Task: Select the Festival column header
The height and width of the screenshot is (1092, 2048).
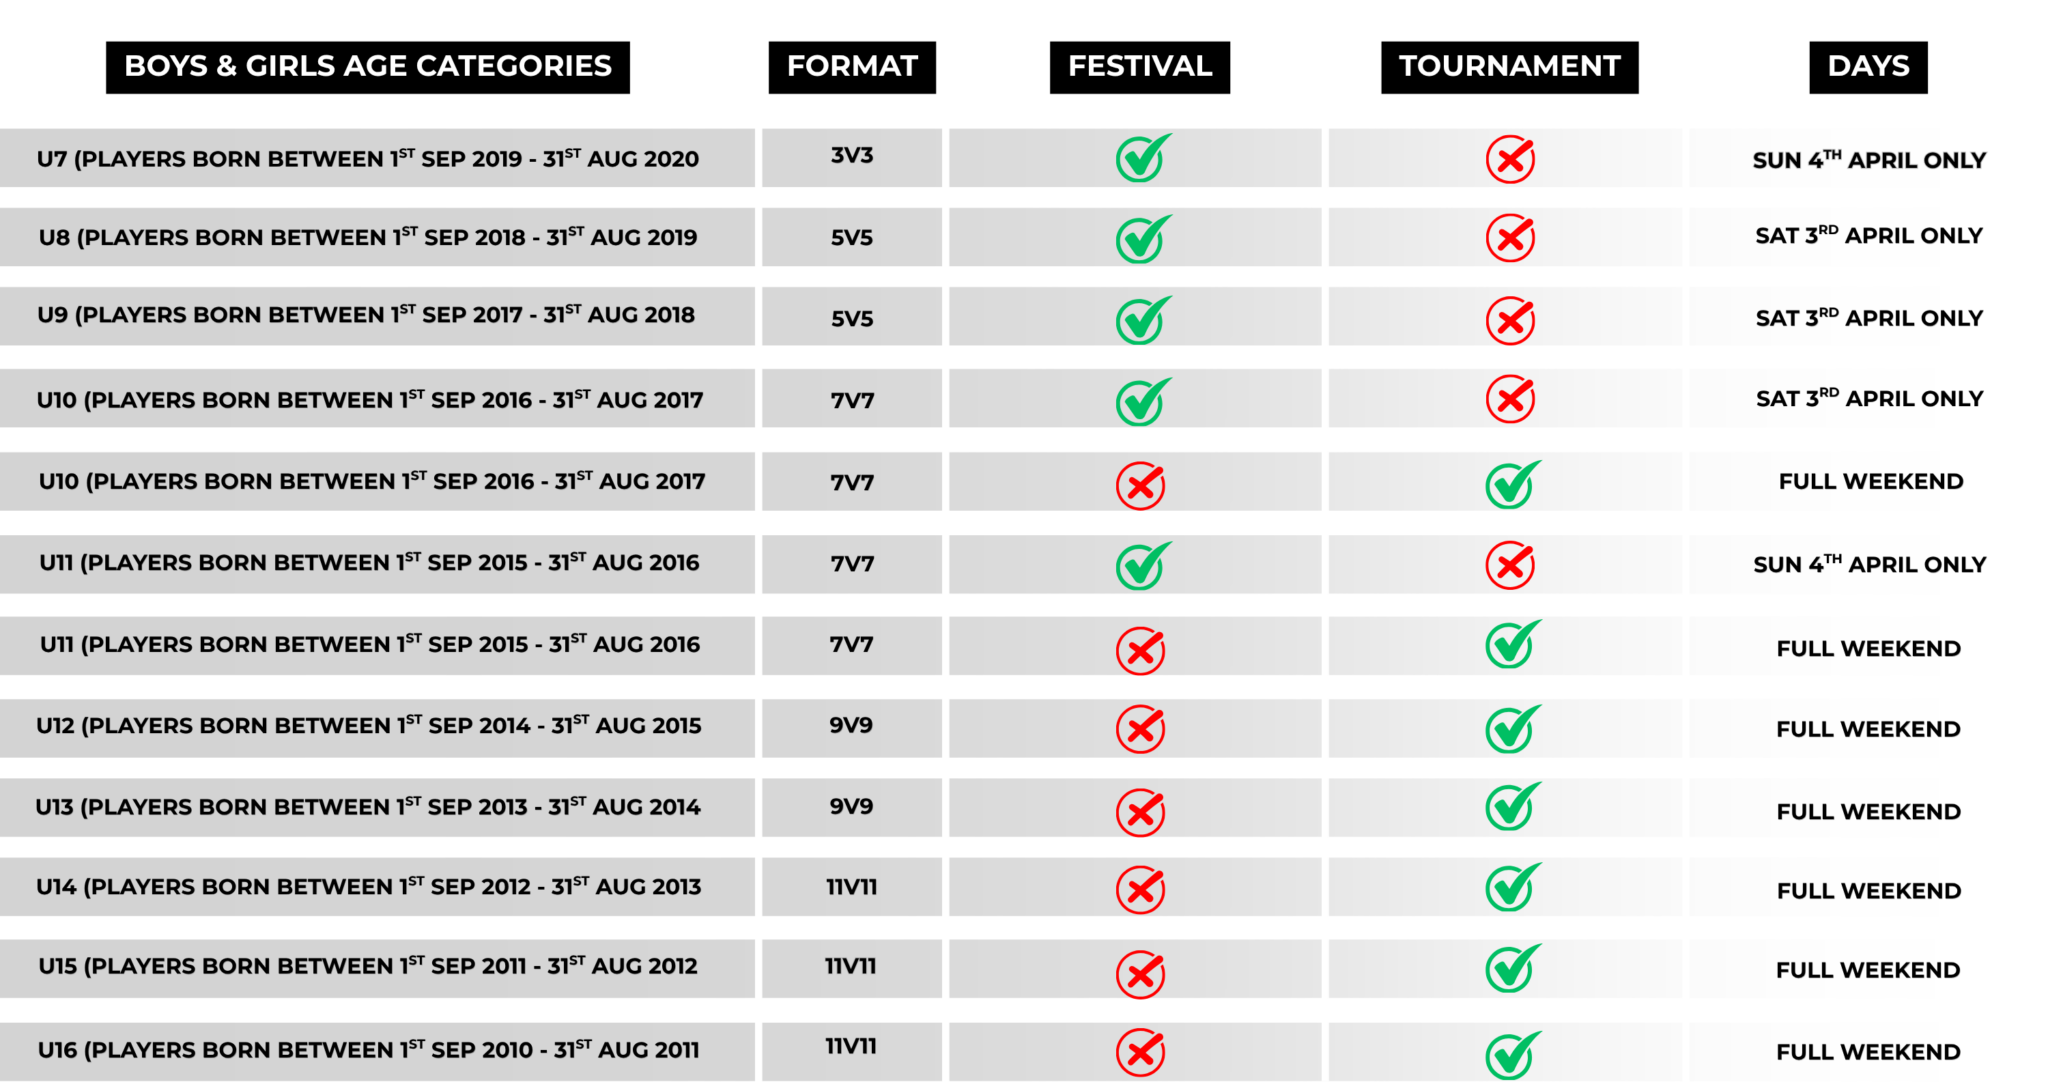Action: click(1140, 67)
